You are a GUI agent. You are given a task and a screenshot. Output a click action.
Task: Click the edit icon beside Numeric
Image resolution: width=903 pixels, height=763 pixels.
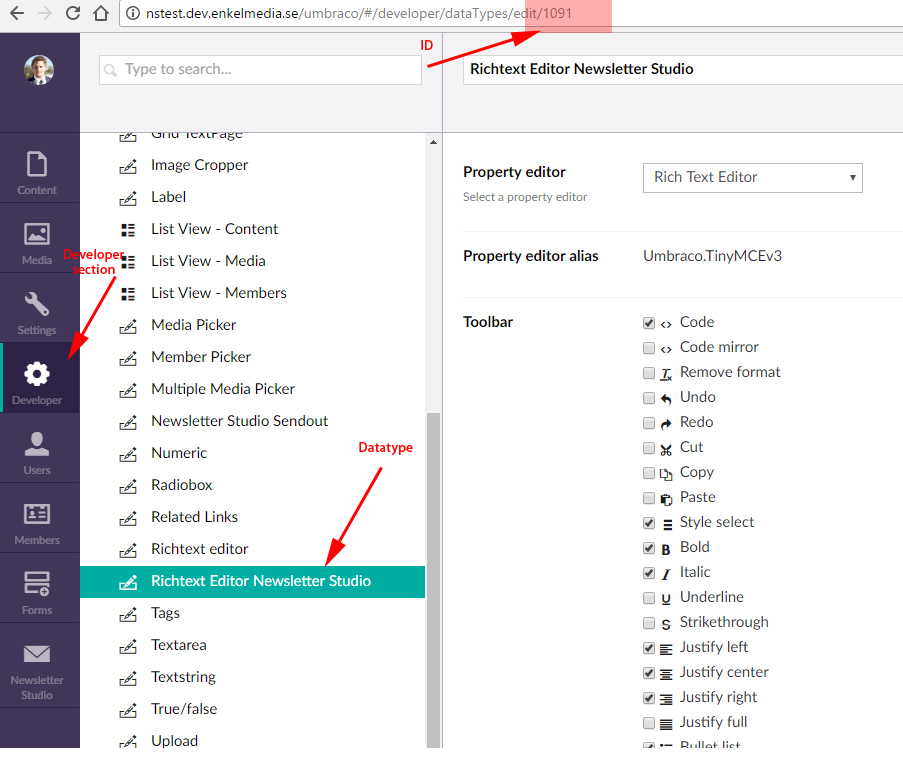[128, 454]
